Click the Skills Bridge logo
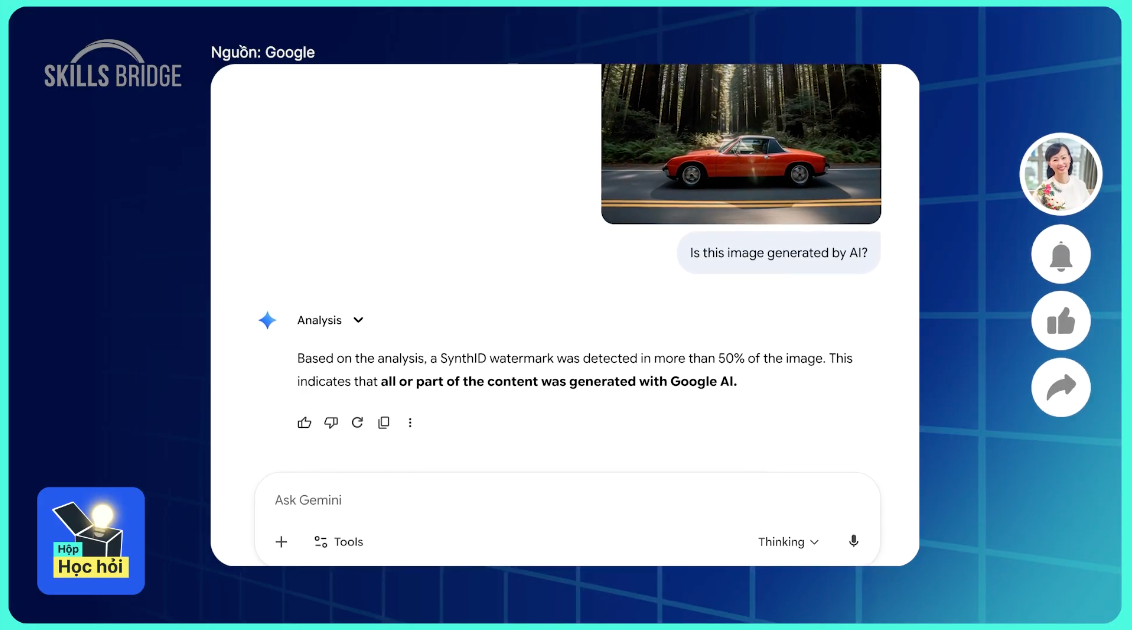 113,65
